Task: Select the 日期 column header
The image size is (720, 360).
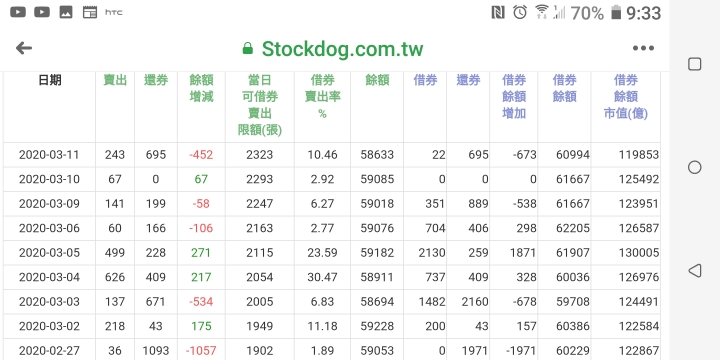Action: coord(50,80)
